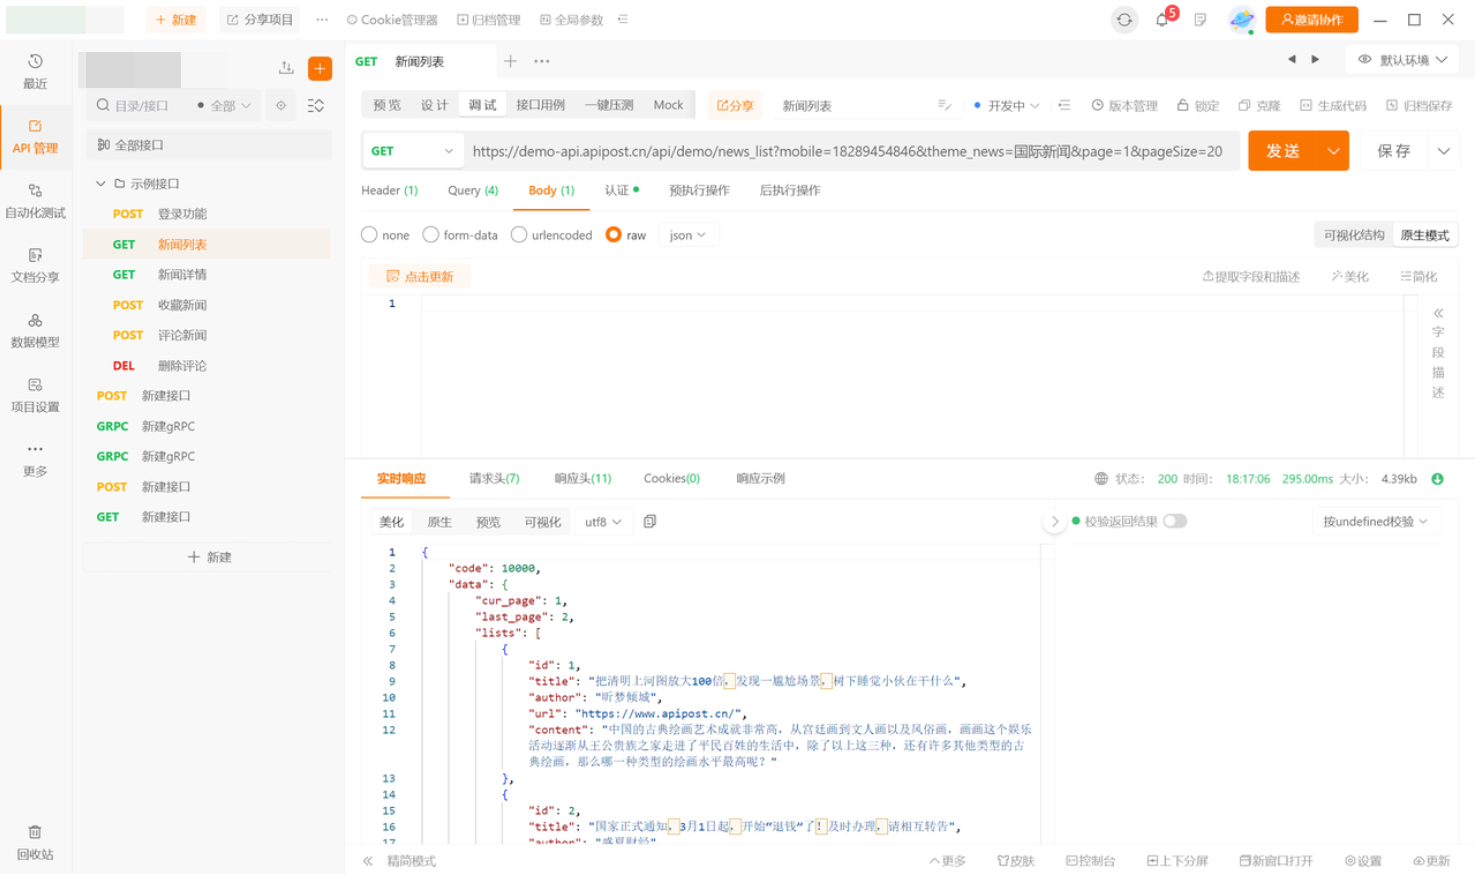Go to the previous tab arrow
The width and height of the screenshot is (1476, 874).
pos(1291,60)
